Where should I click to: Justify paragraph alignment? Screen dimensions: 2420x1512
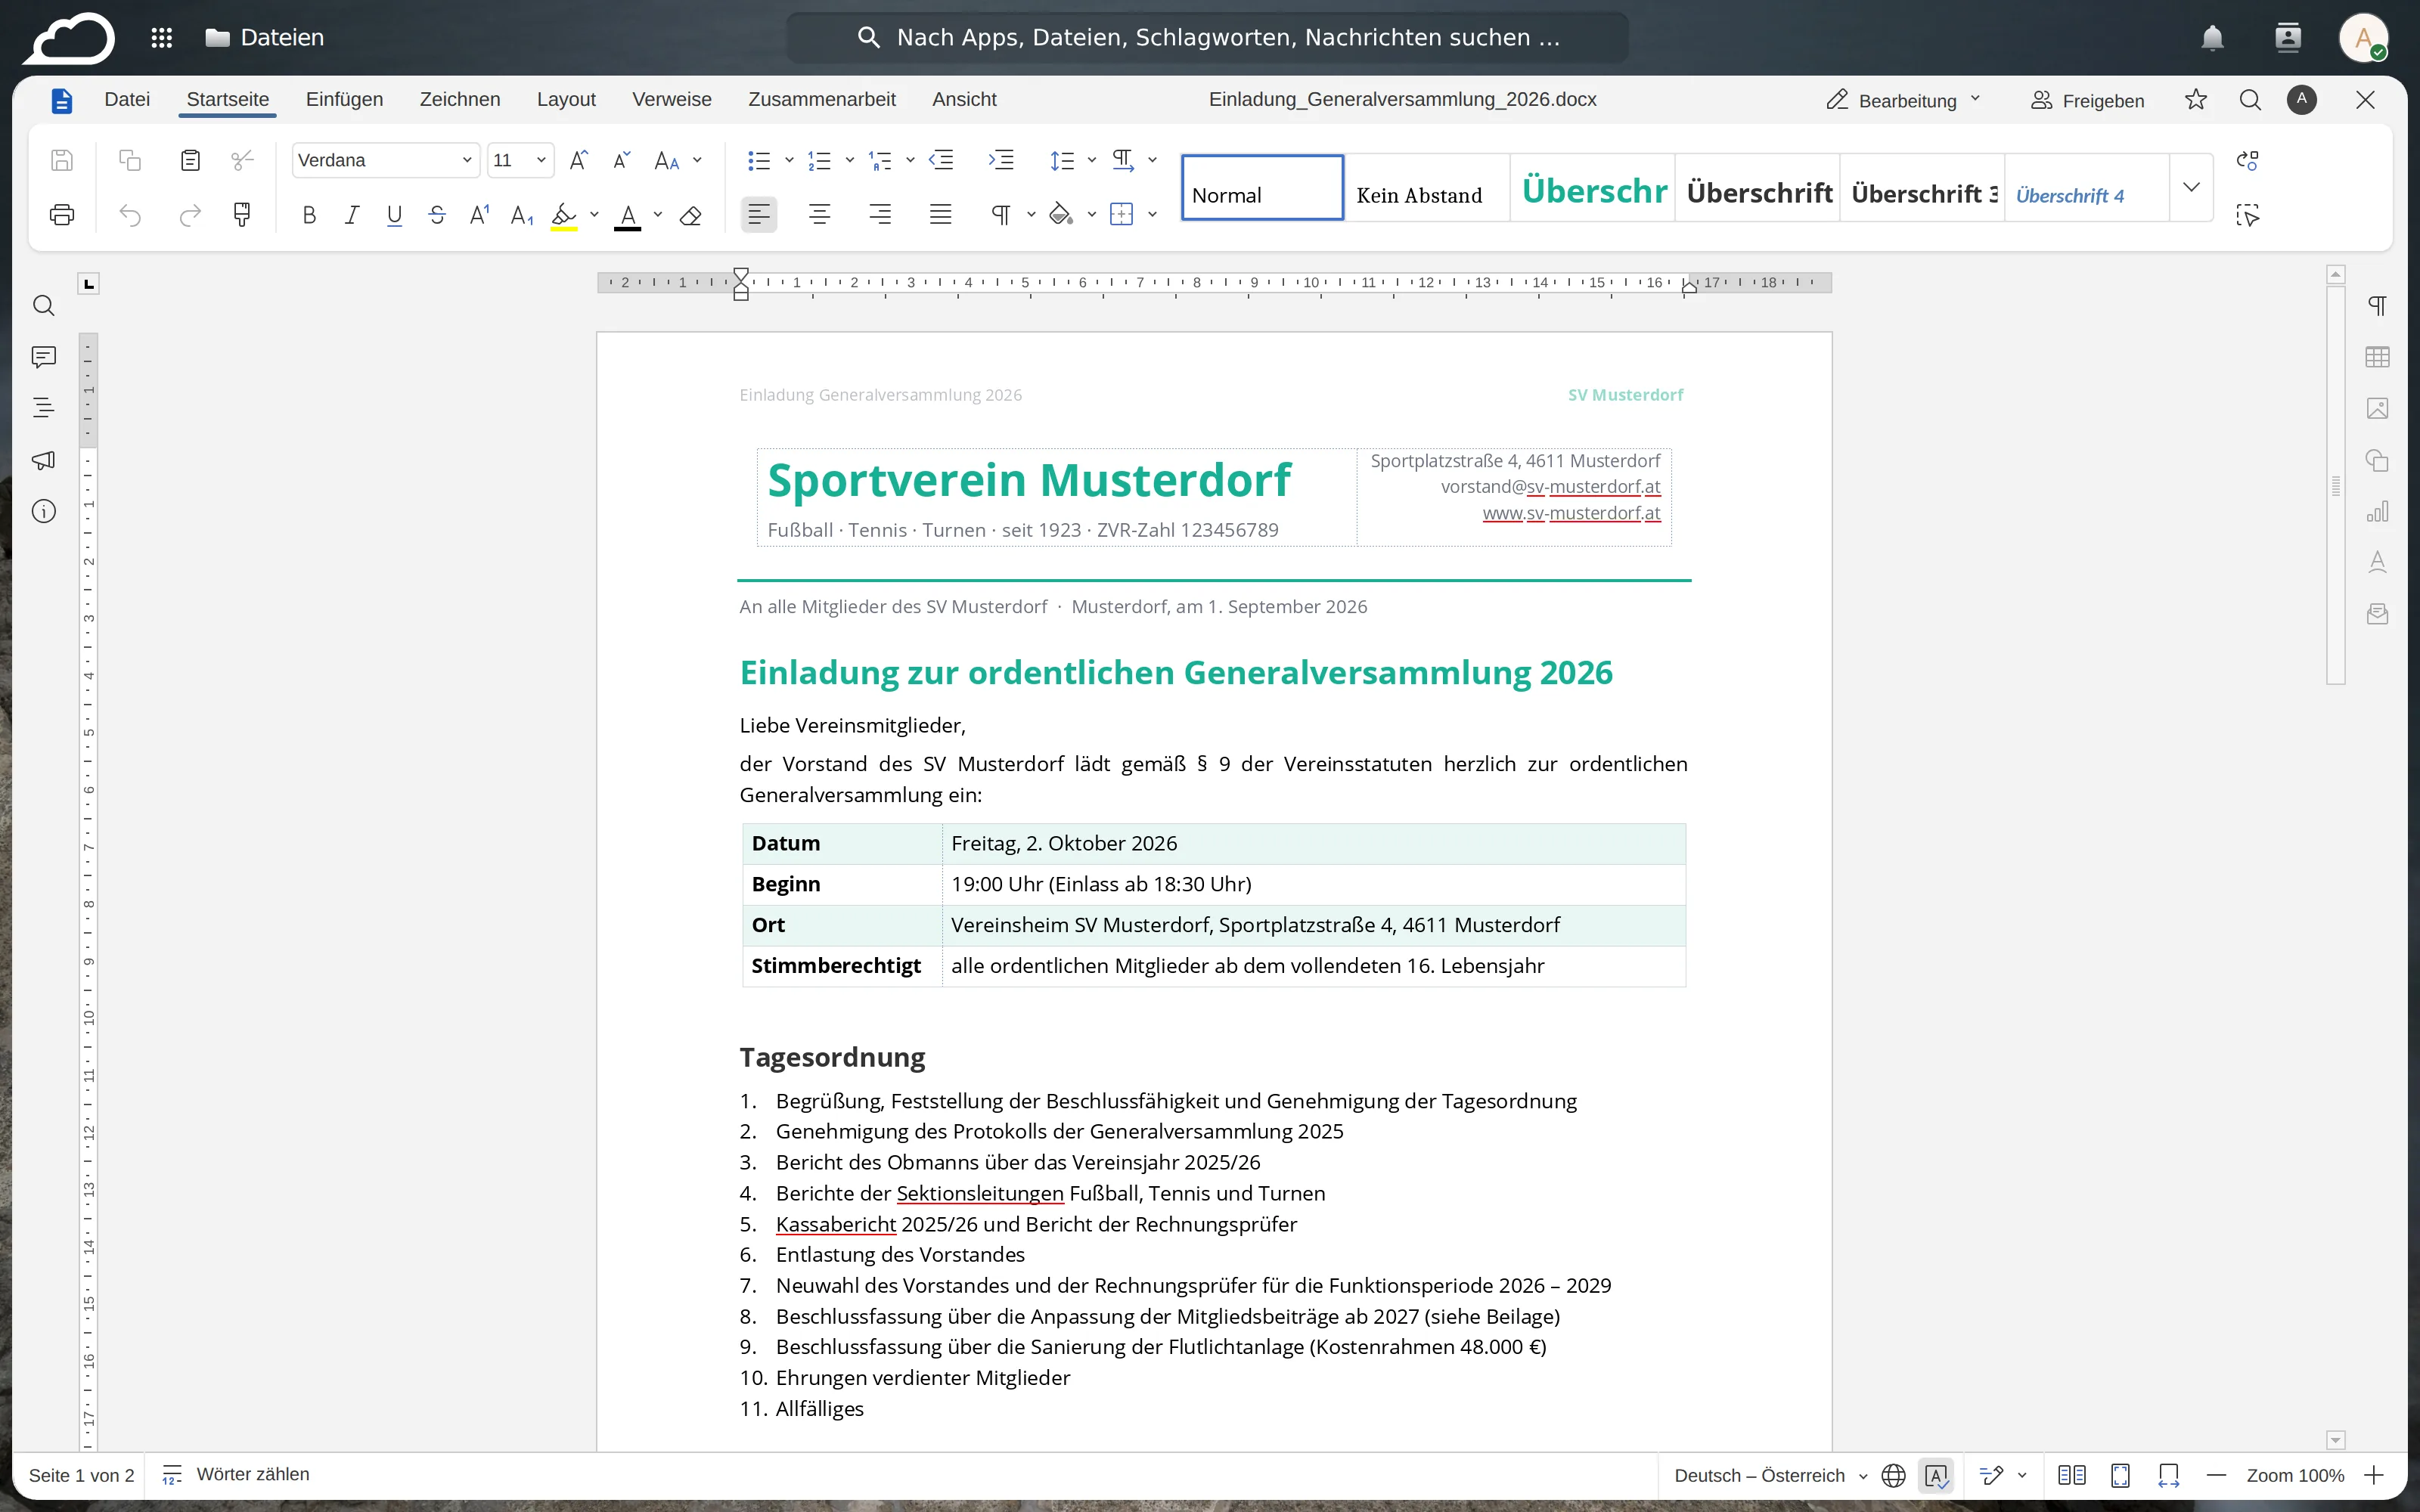(940, 214)
